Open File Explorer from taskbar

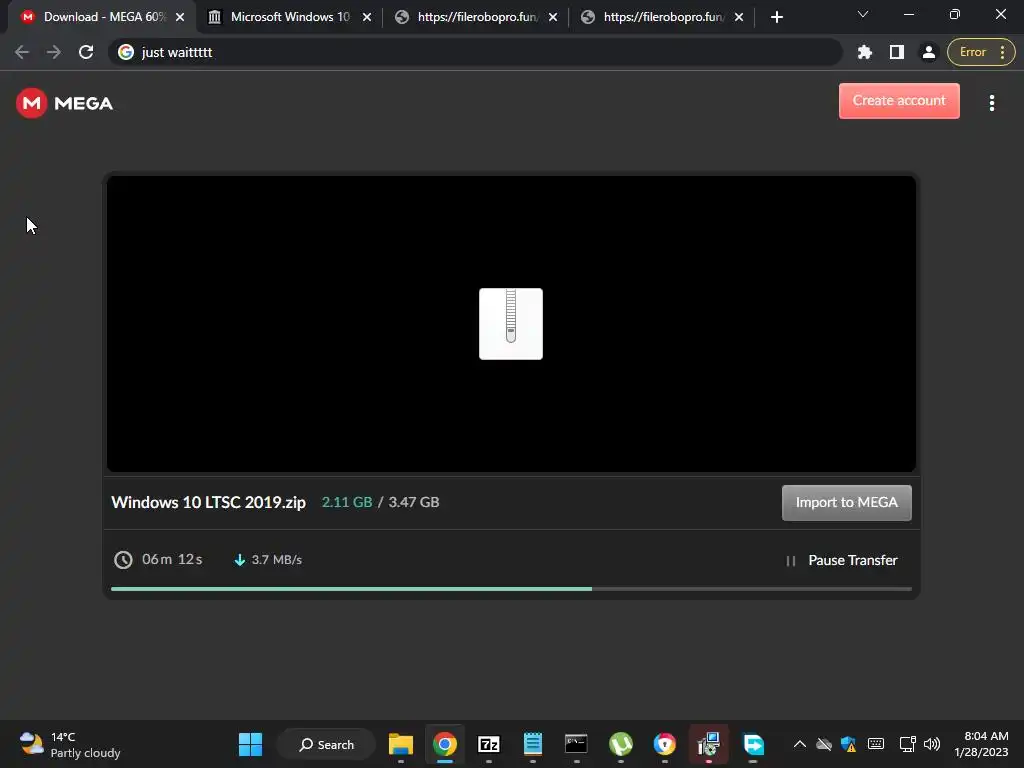(401, 744)
